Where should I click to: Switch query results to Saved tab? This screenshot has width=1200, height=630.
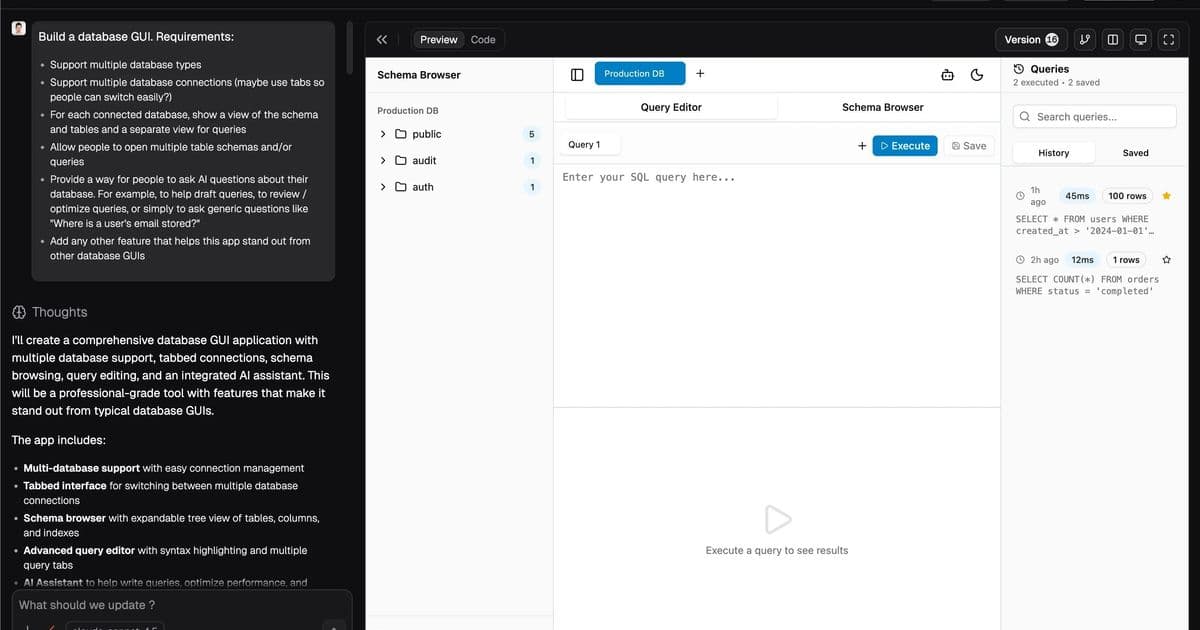[x=1135, y=152]
